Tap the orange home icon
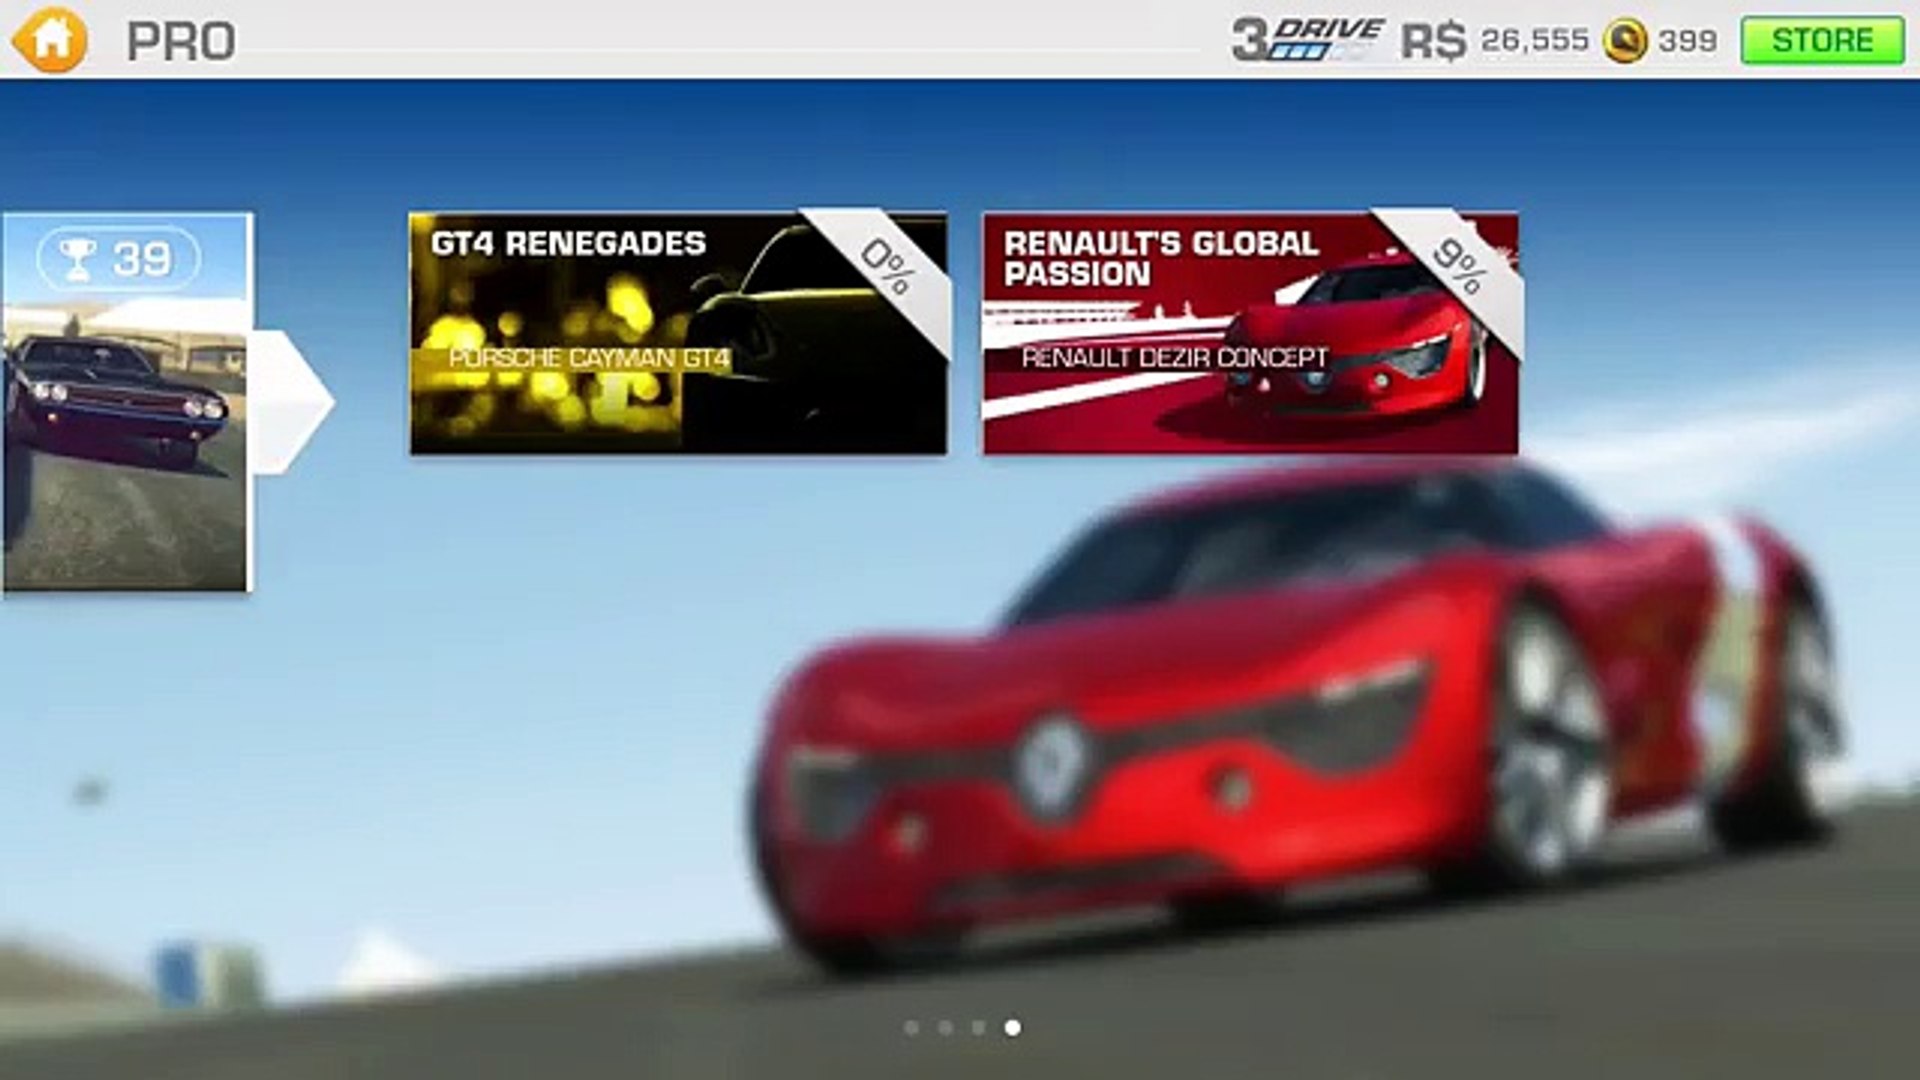The width and height of the screenshot is (1920, 1080). 49,40
